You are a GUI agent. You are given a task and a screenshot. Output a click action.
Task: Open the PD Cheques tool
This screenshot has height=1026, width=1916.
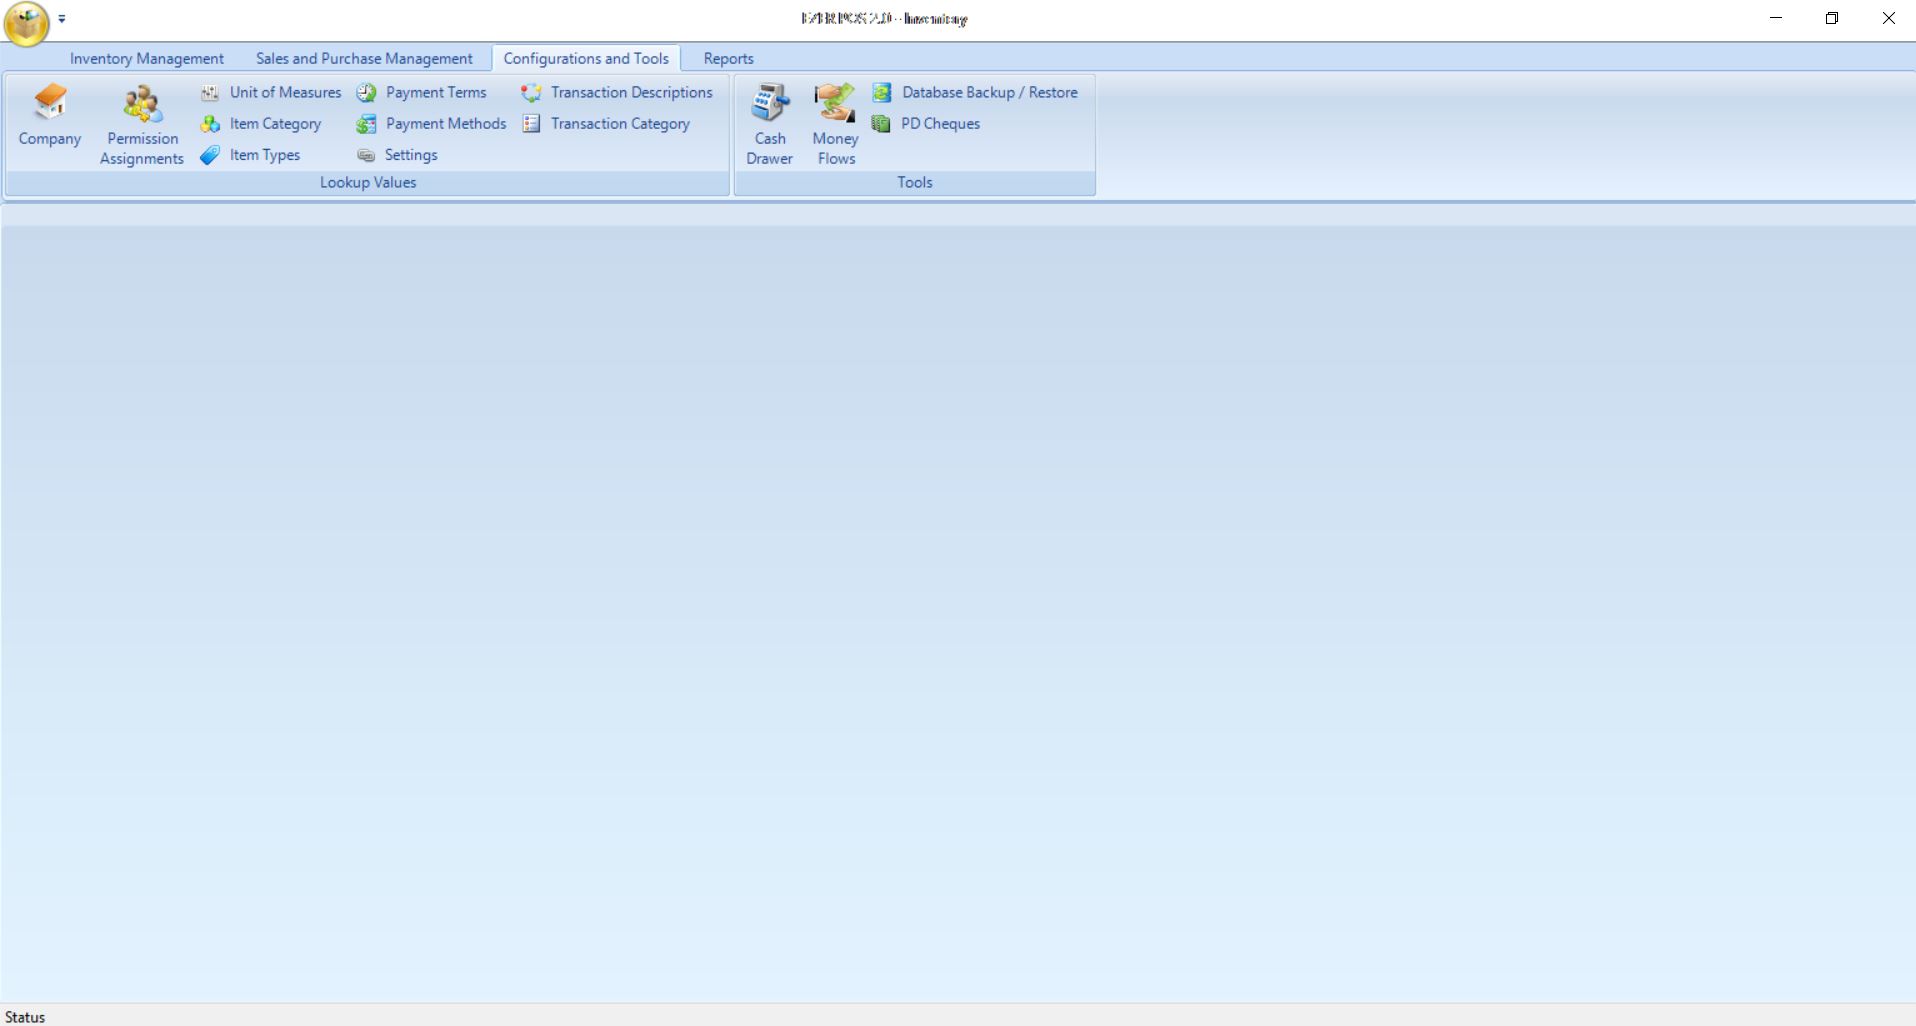[x=926, y=124]
